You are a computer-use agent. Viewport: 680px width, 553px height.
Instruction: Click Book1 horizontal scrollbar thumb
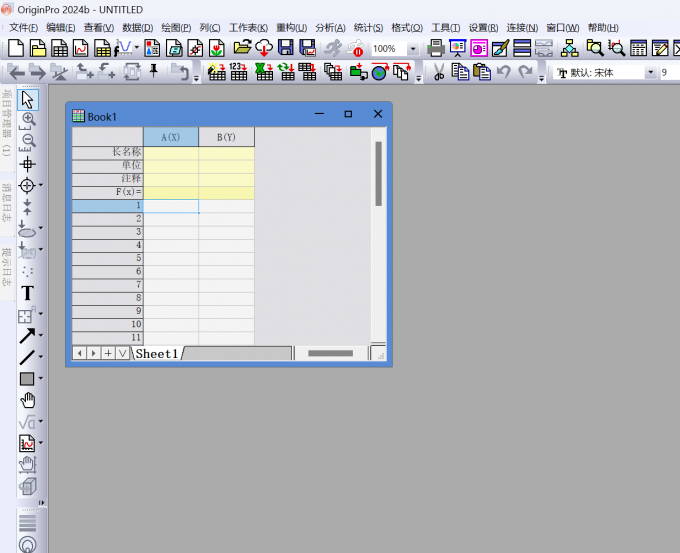point(330,353)
